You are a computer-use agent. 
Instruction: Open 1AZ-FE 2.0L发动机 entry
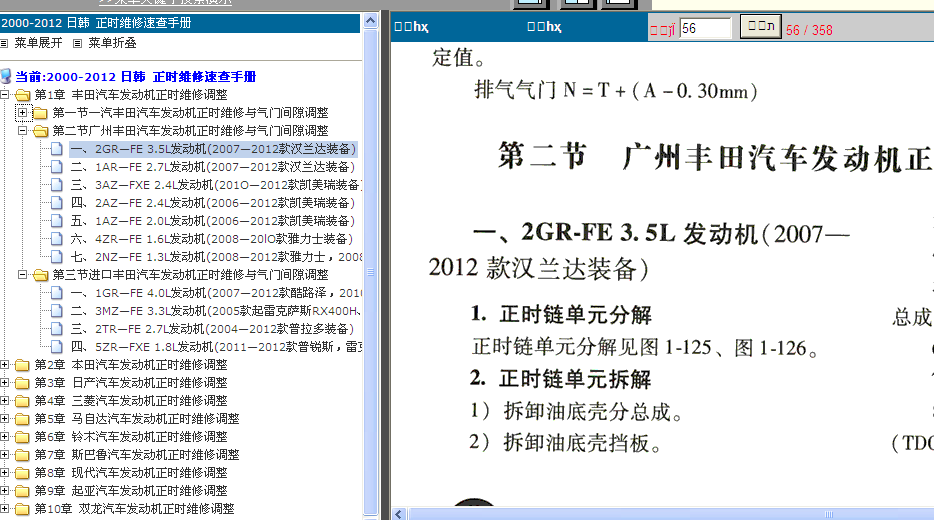pyautogui.click(x=213, y=220)
